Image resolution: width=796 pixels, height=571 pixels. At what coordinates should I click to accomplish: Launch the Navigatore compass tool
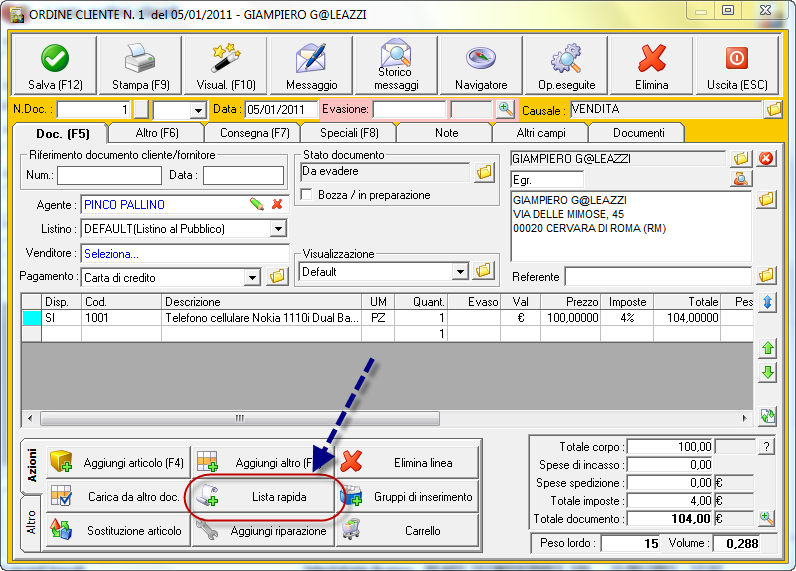coord(481,66)
